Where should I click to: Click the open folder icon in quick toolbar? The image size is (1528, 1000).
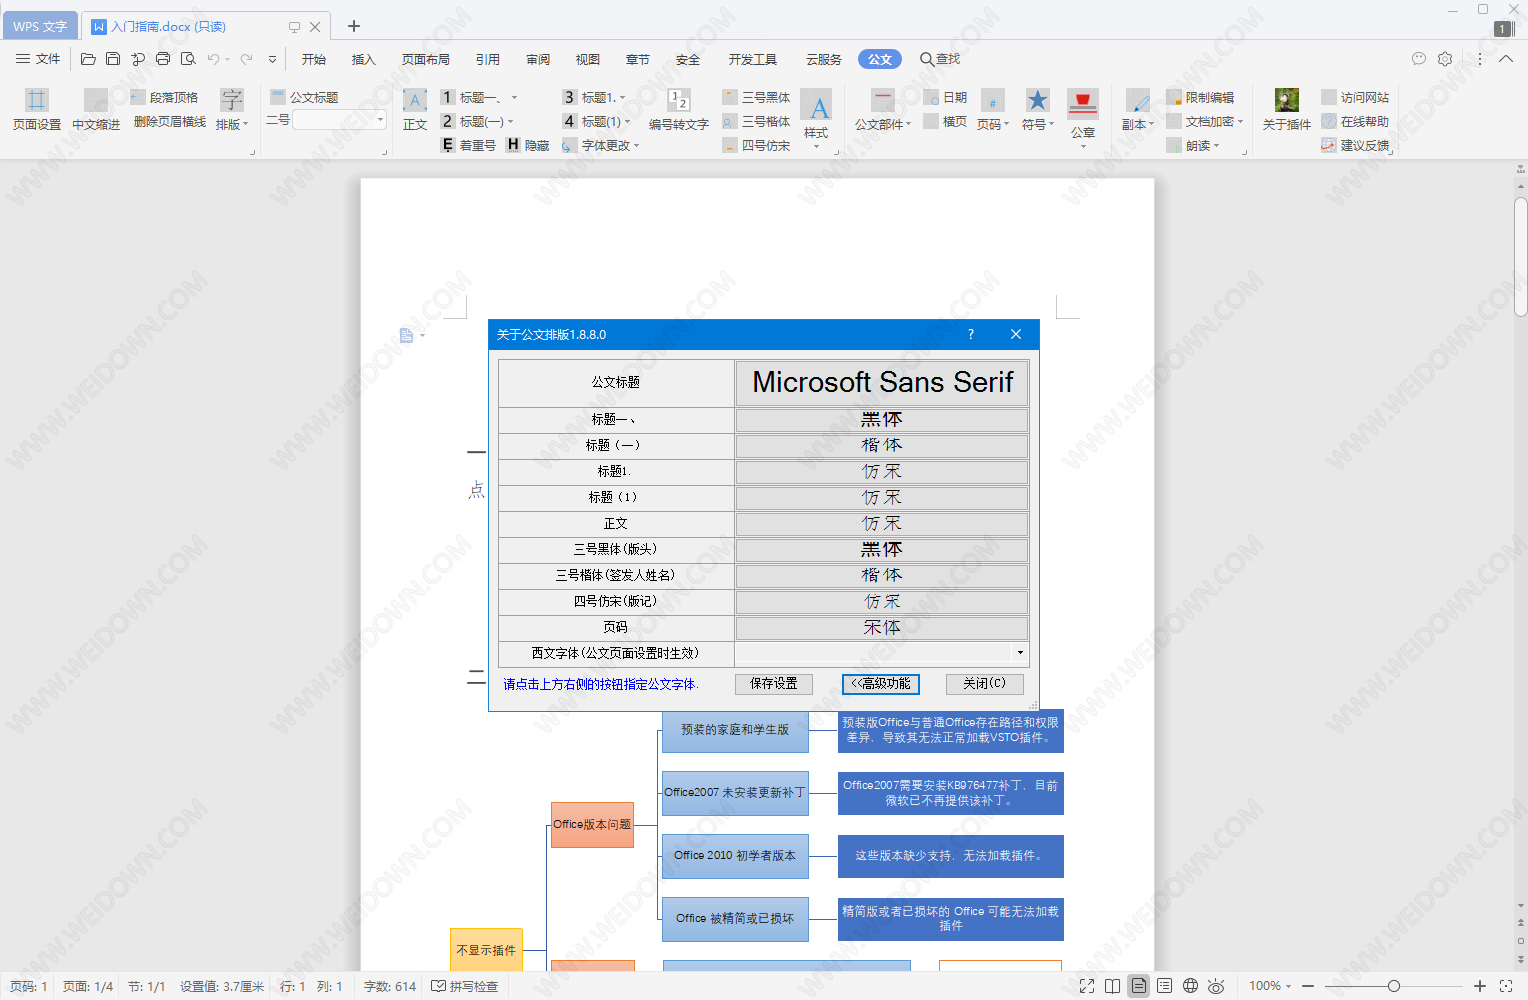point(88,59)
